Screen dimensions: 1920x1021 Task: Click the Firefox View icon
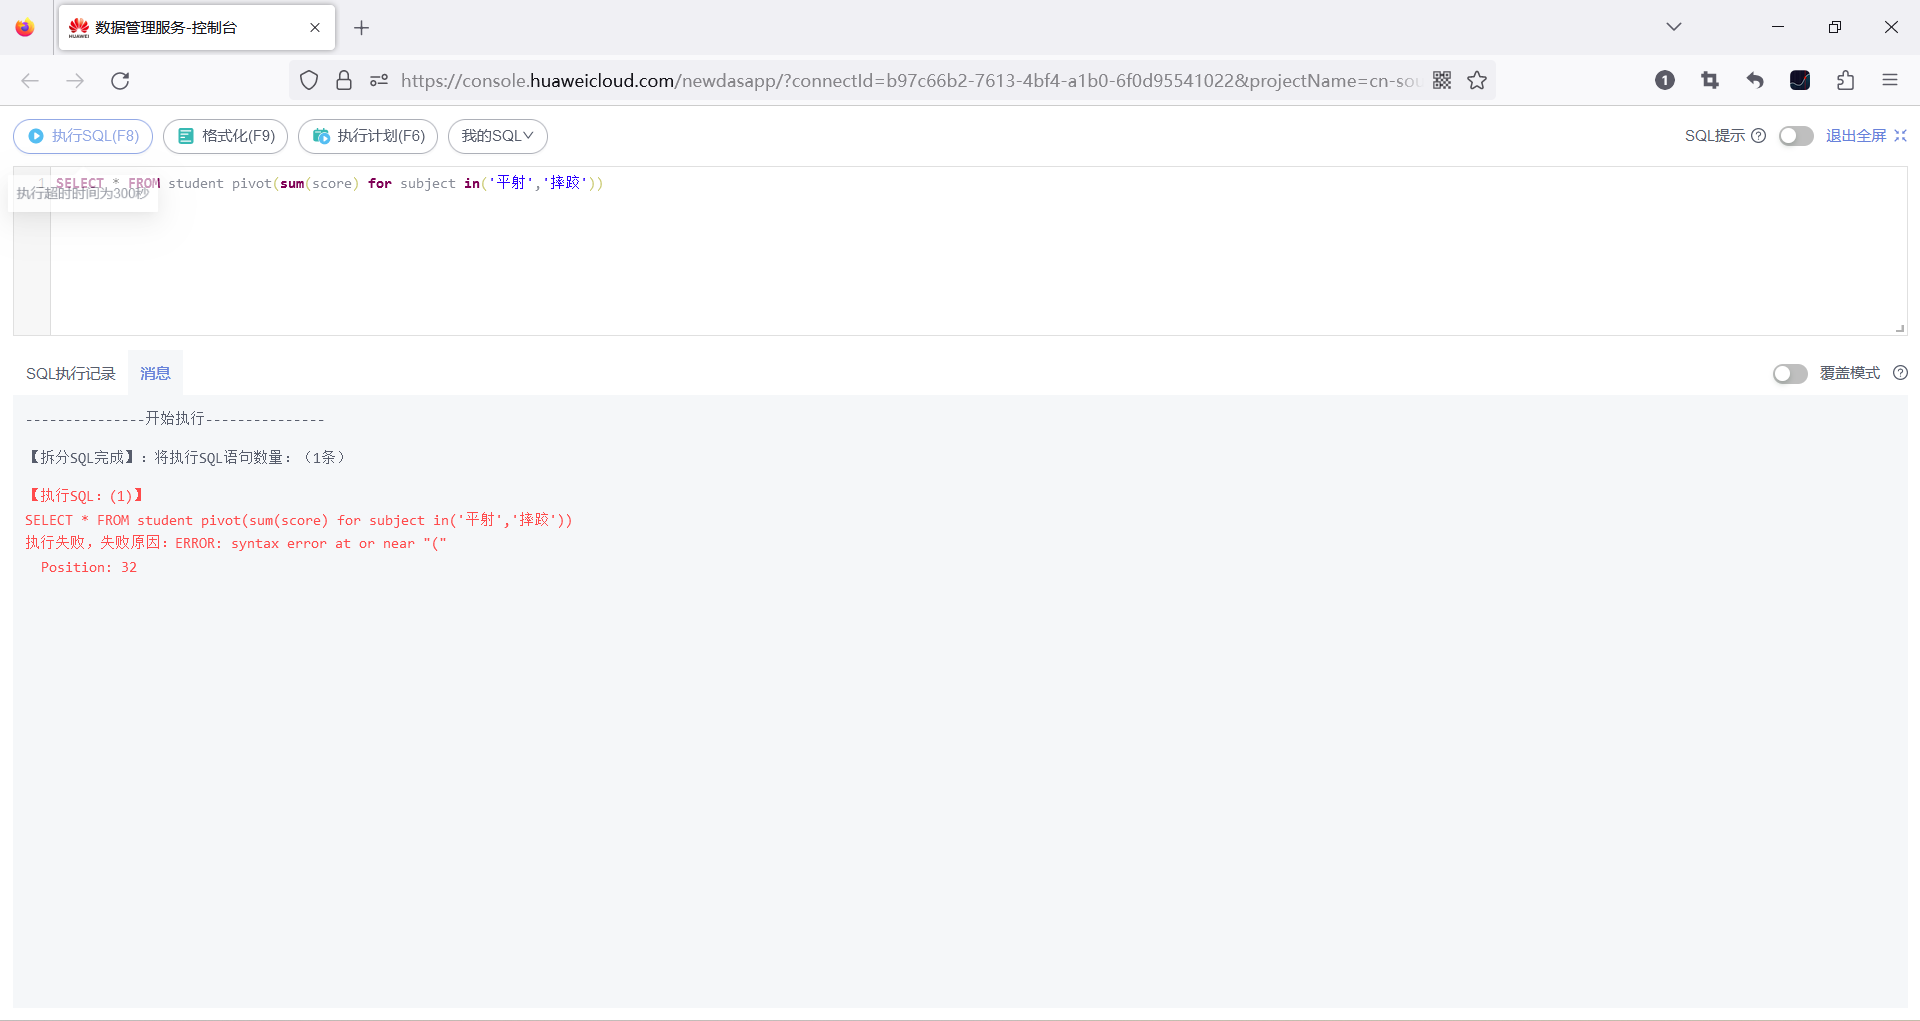pos(25,28)
